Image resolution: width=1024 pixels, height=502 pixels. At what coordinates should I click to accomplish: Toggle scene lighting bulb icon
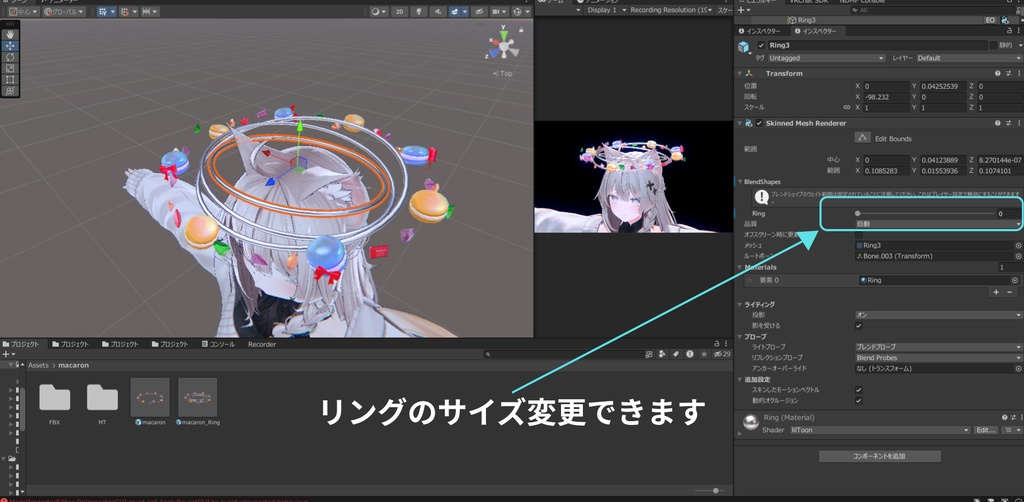pos(418,12)
